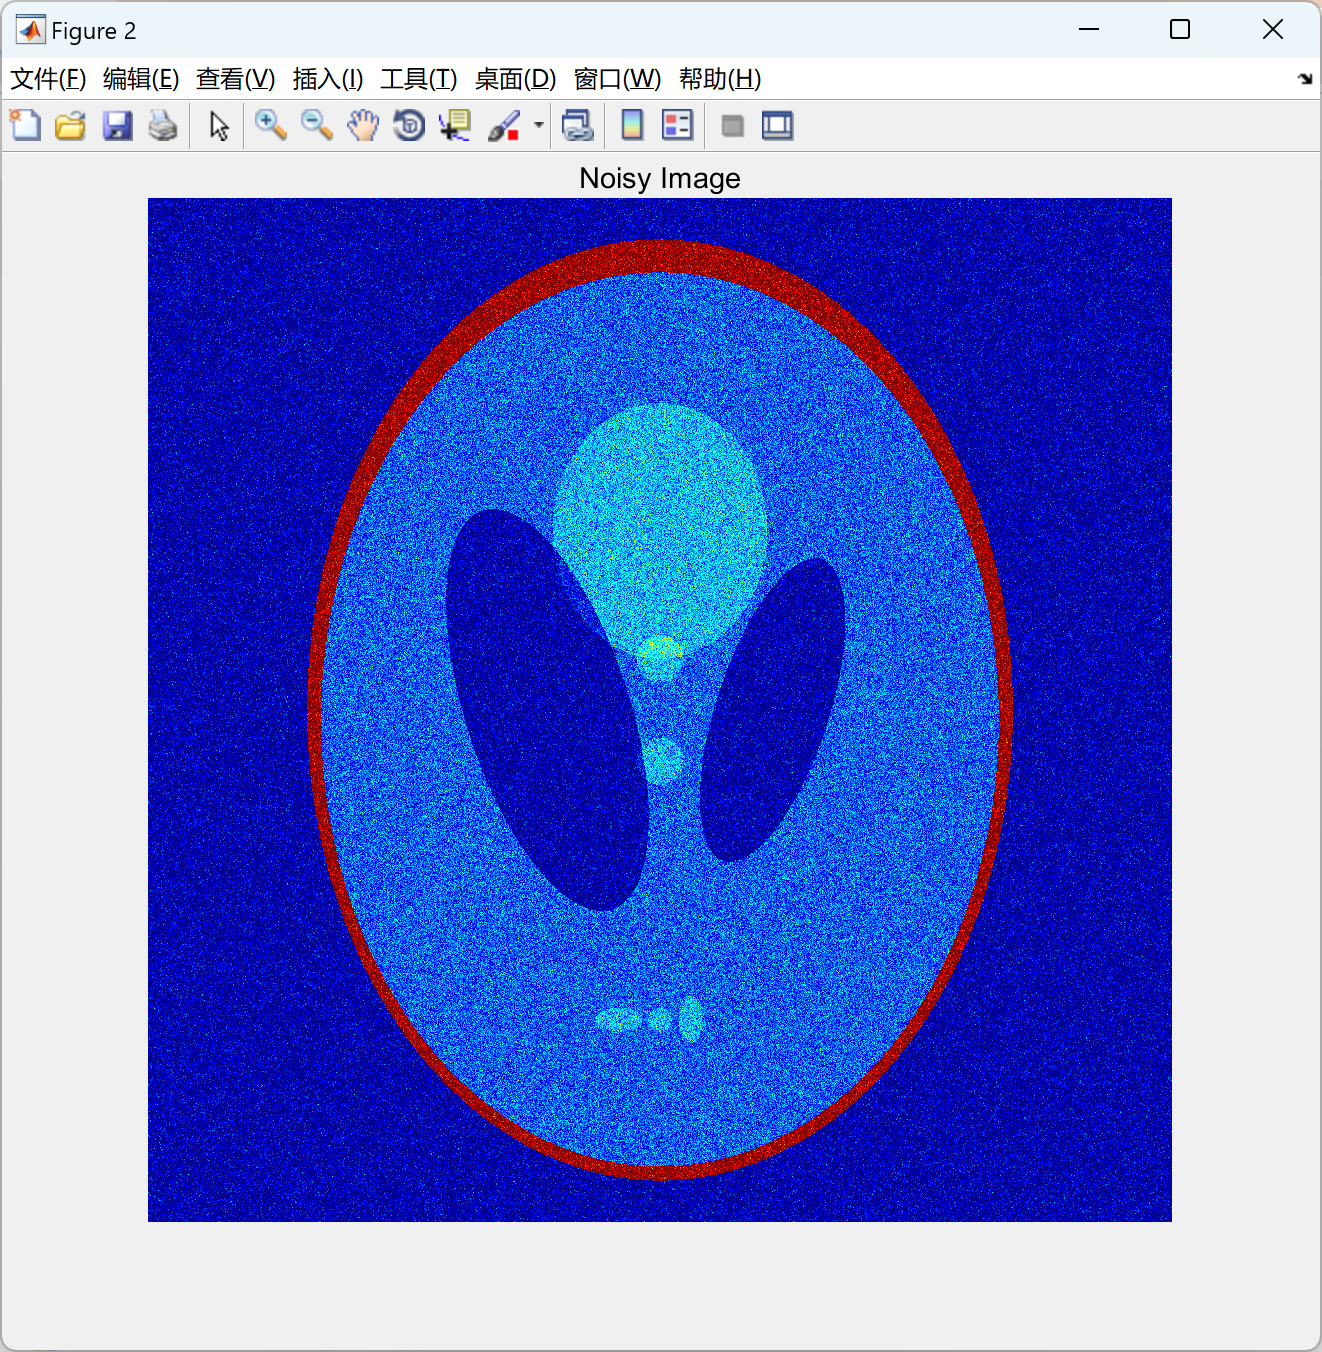Minimize the Figure 2 window
Viewport: 1322px width, 1352px height.
click(x=1089, y=30)
